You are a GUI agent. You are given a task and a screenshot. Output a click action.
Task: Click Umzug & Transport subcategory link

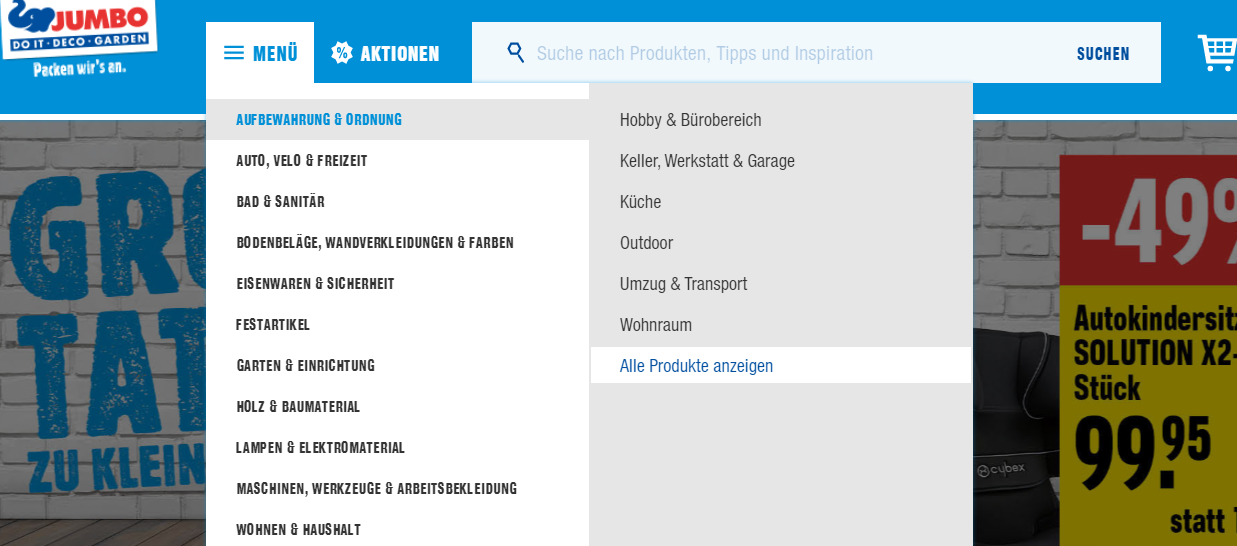683,284
